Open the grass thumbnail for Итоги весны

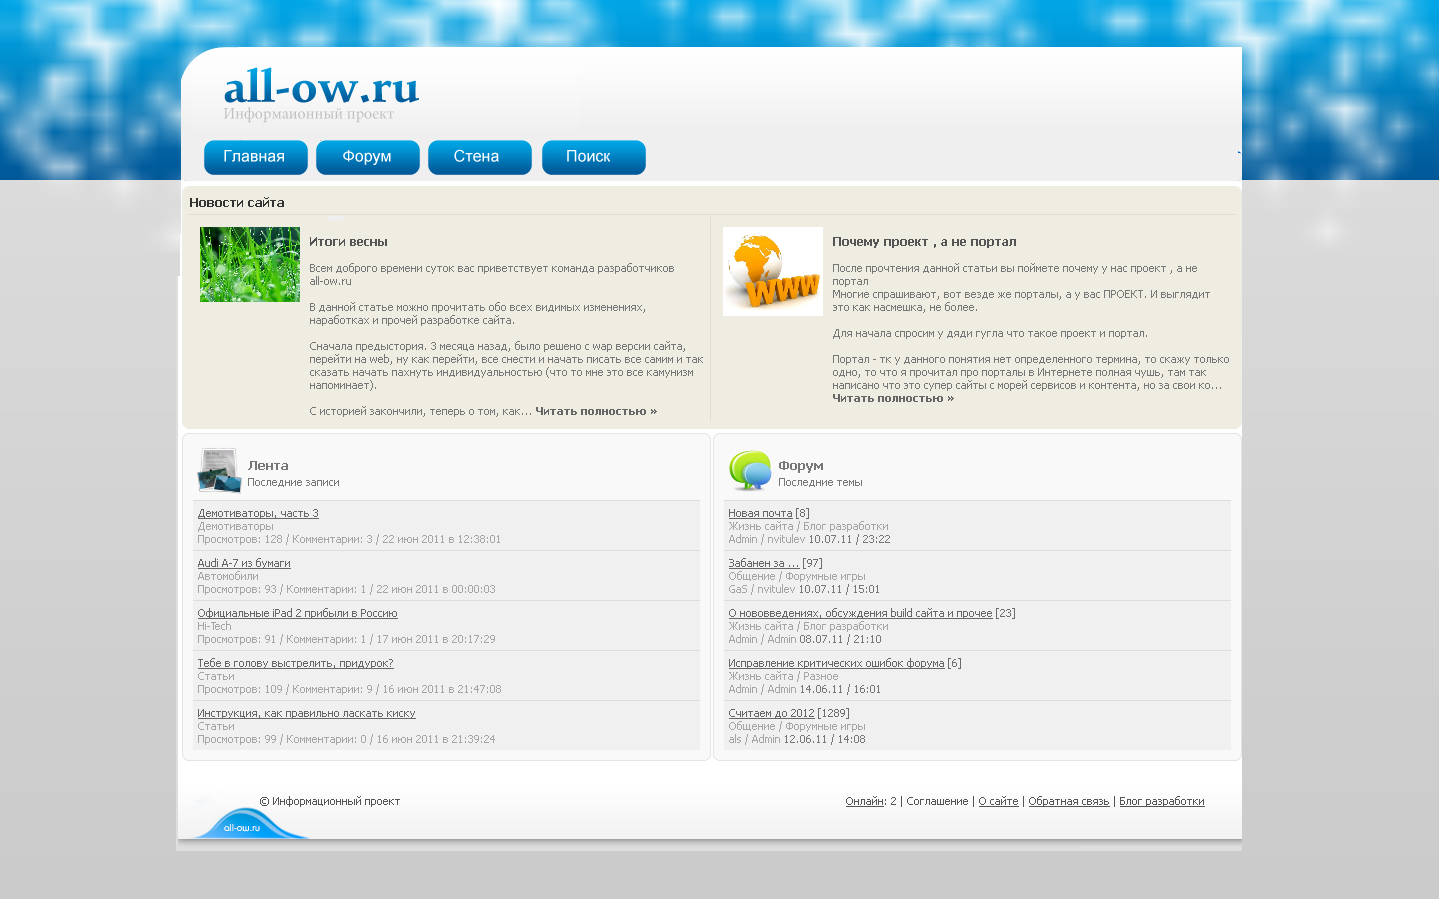click(x=250, y=264)
